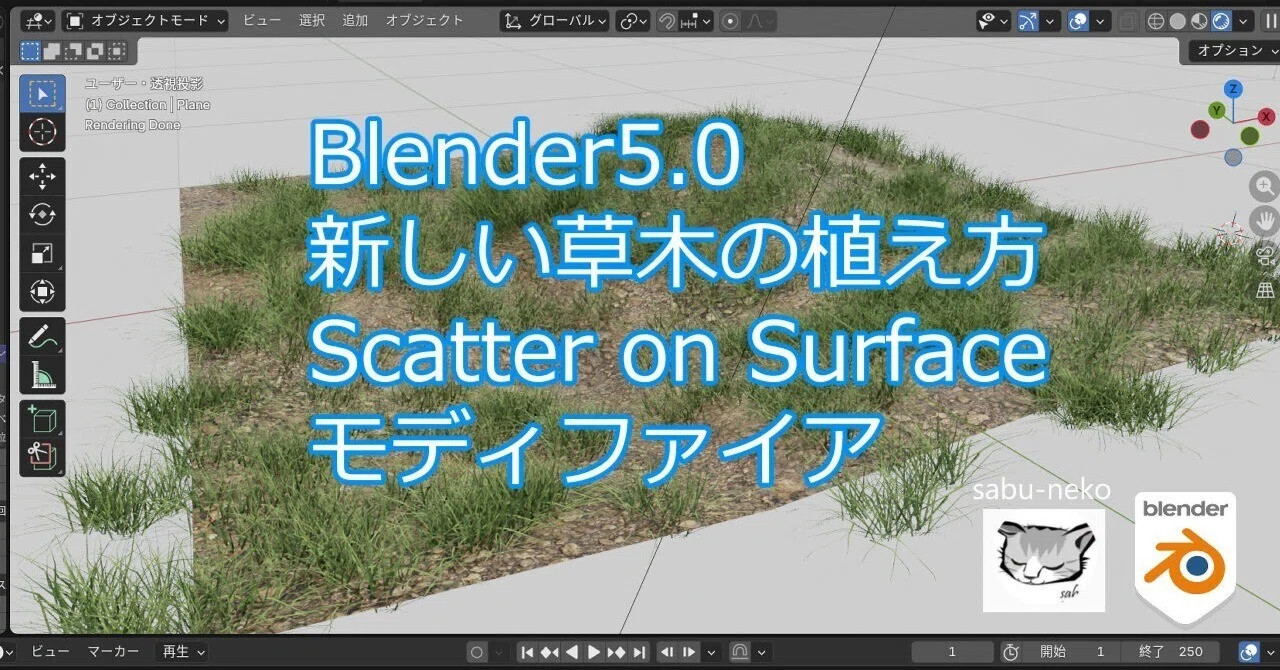1280x670 pixels.
Task: Jump to the last frame
Action: click(640, 652)
